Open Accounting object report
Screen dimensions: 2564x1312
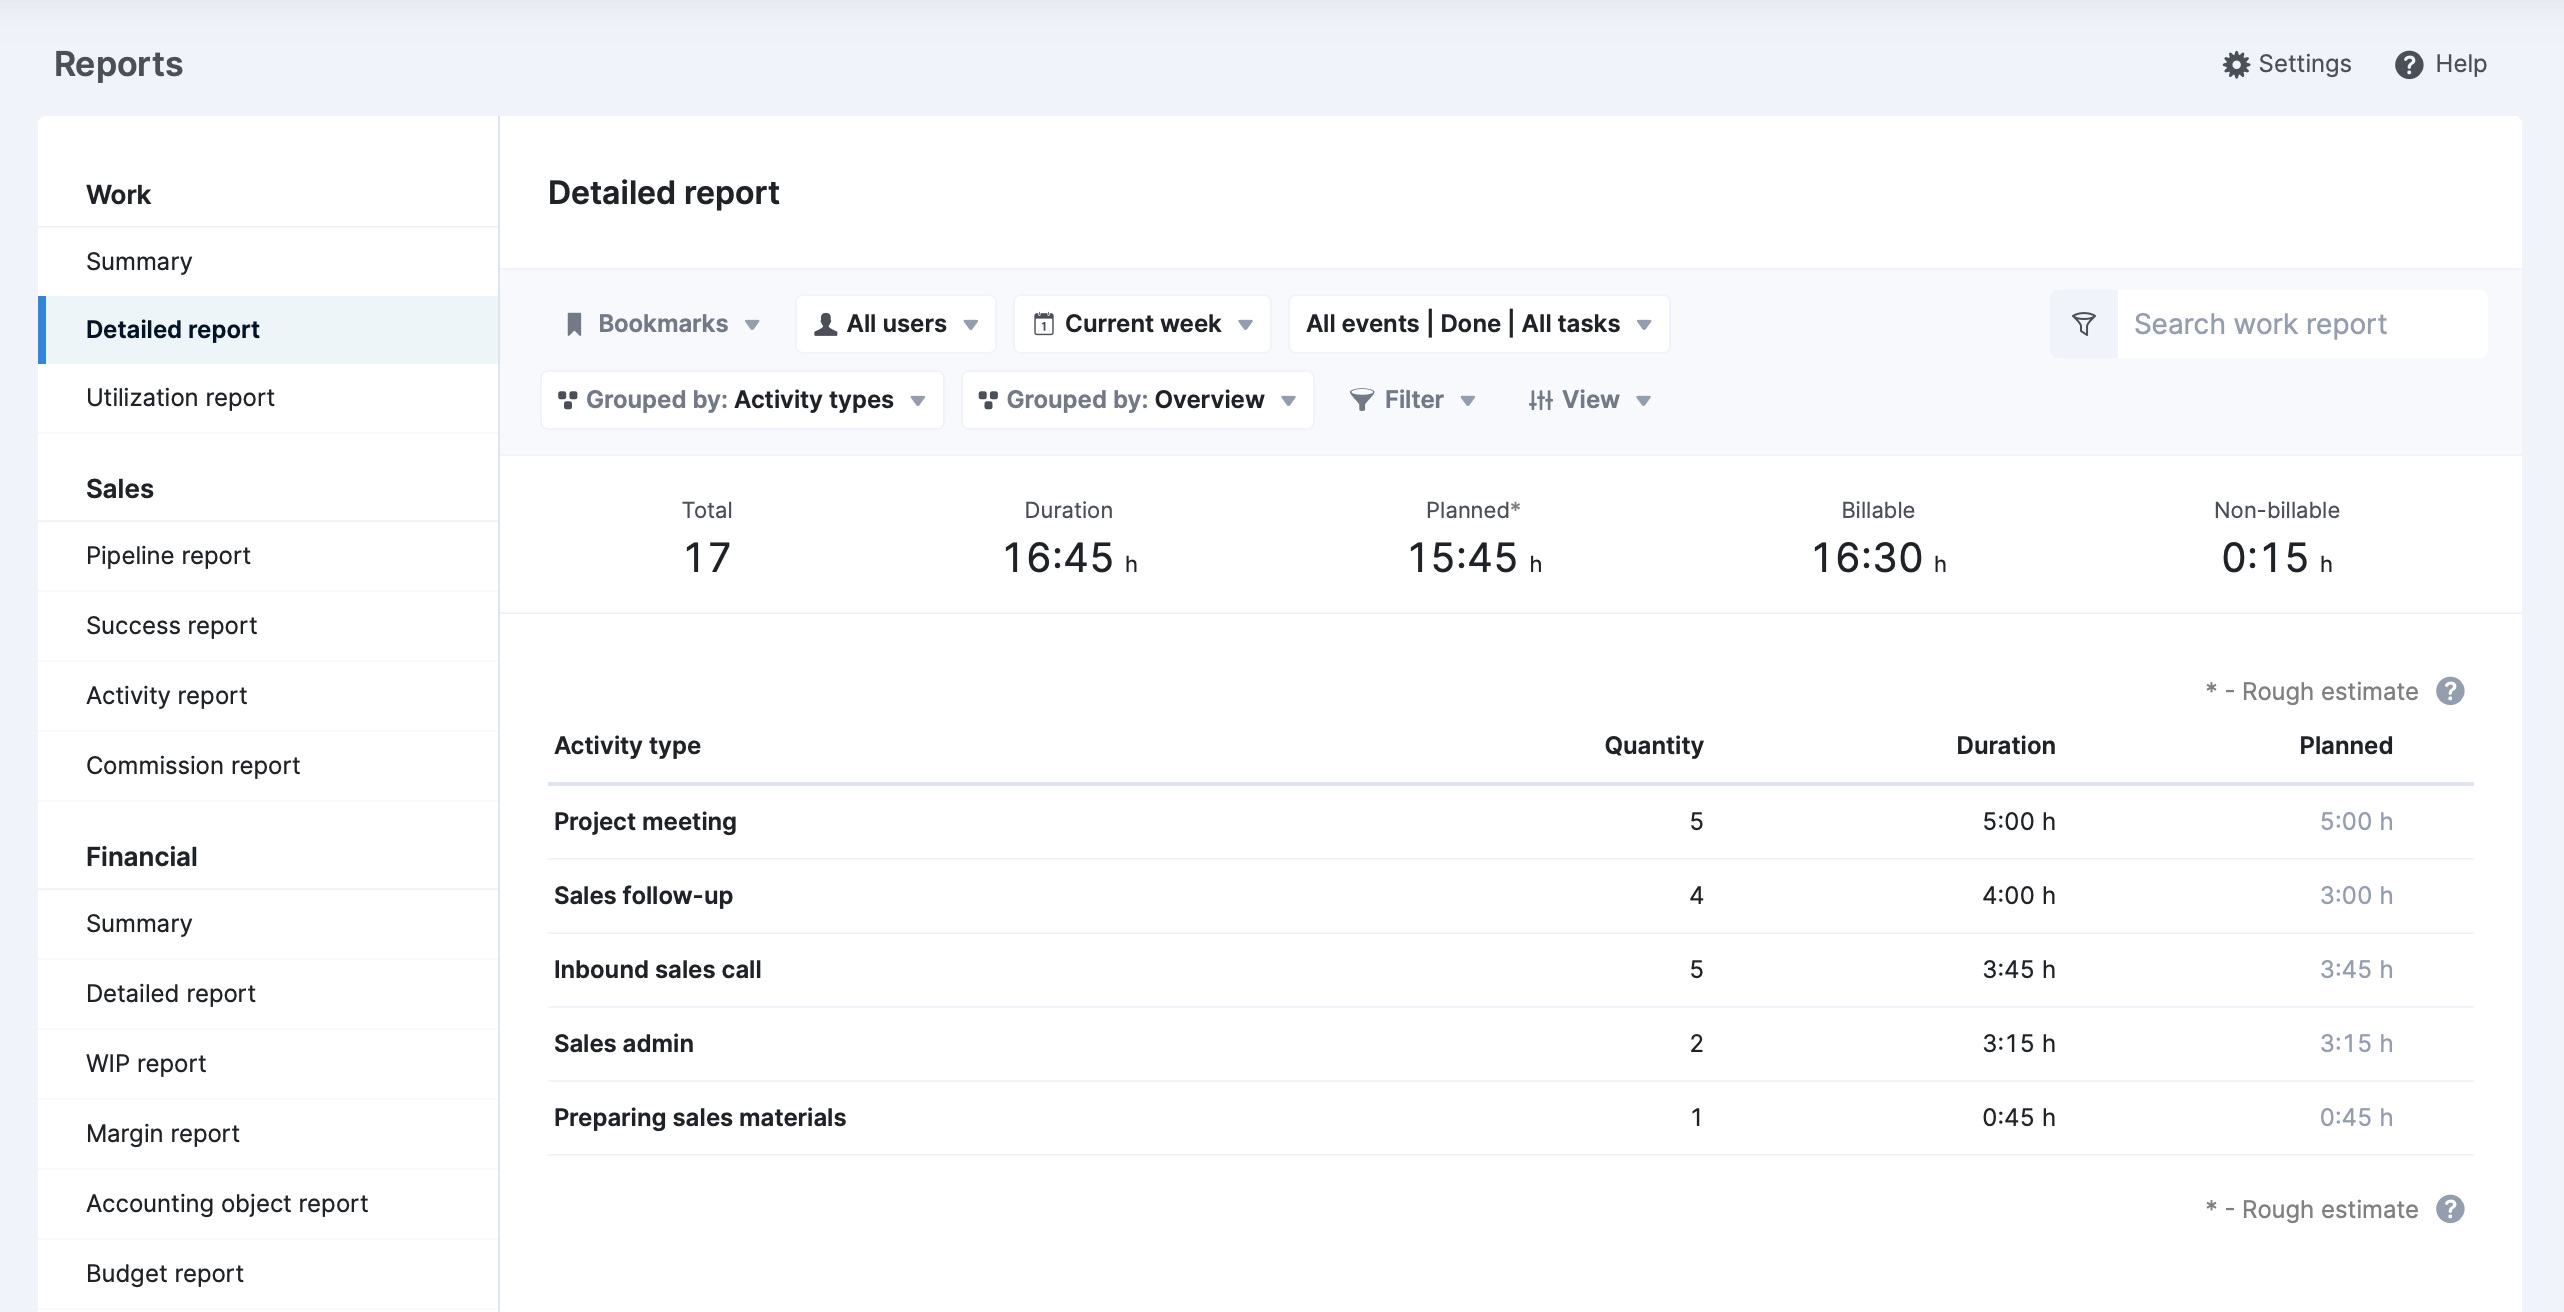tap(268, 1204)
